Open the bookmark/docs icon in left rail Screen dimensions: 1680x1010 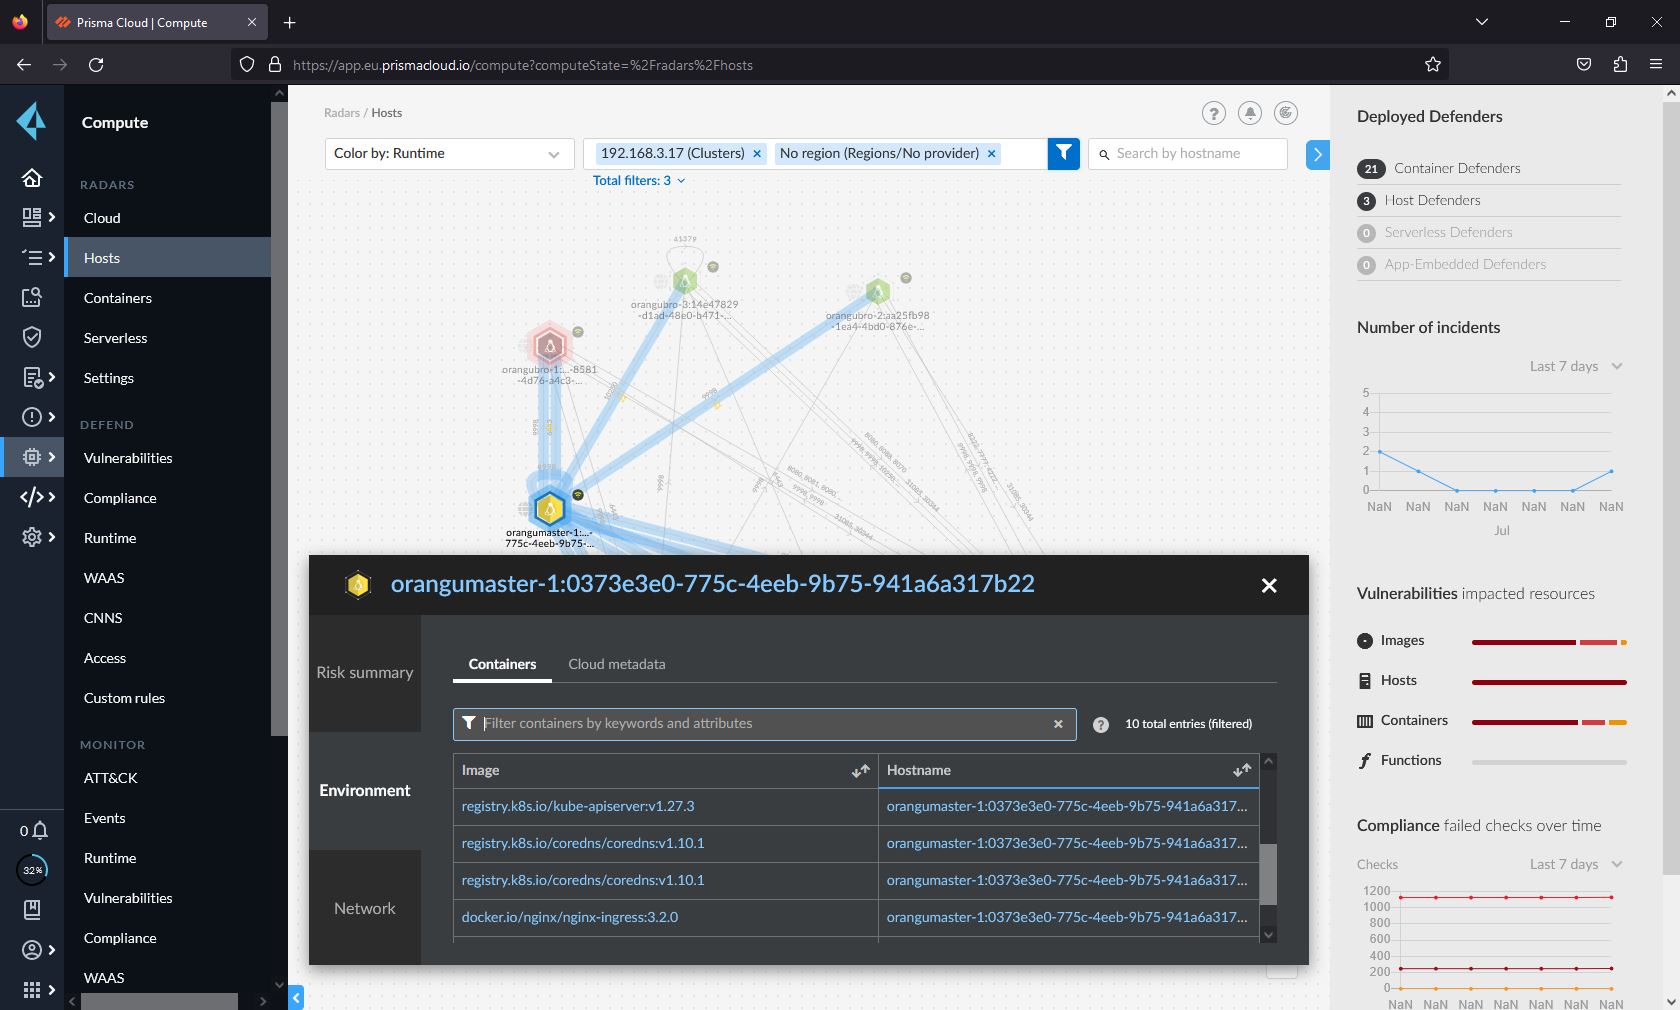32,910
